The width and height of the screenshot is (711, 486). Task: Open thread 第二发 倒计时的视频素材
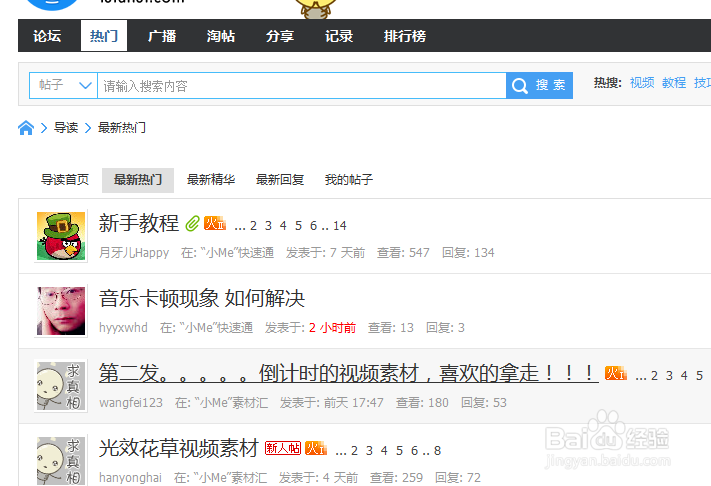pyautogui.click(x=348, y=374)
